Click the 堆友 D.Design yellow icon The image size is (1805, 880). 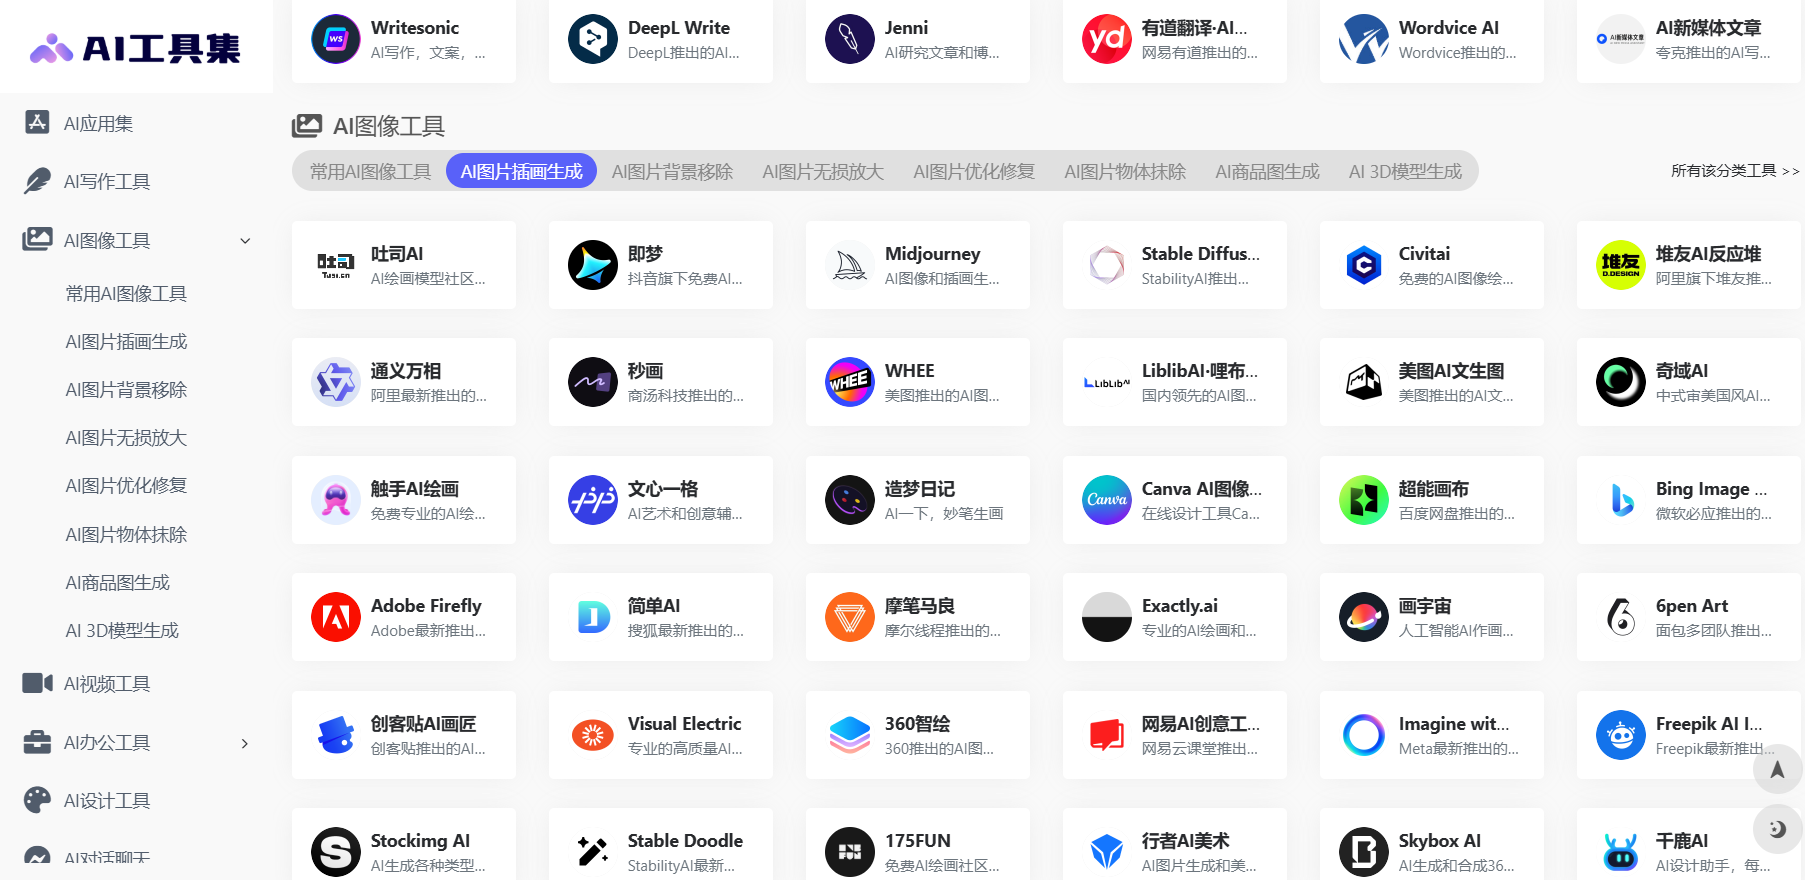point(1621,265)
